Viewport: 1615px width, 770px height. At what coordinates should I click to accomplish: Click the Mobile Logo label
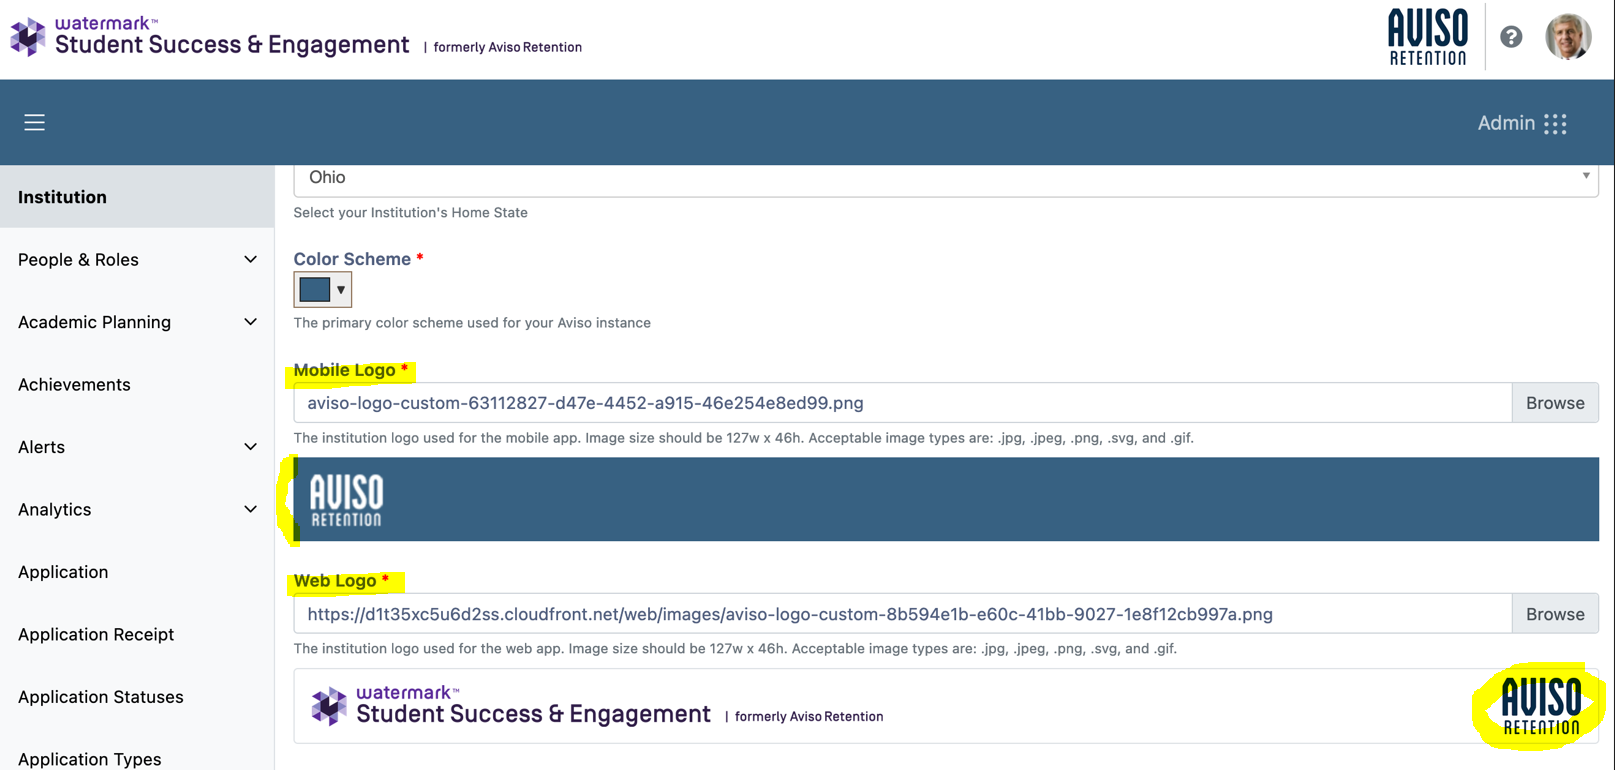345,370
